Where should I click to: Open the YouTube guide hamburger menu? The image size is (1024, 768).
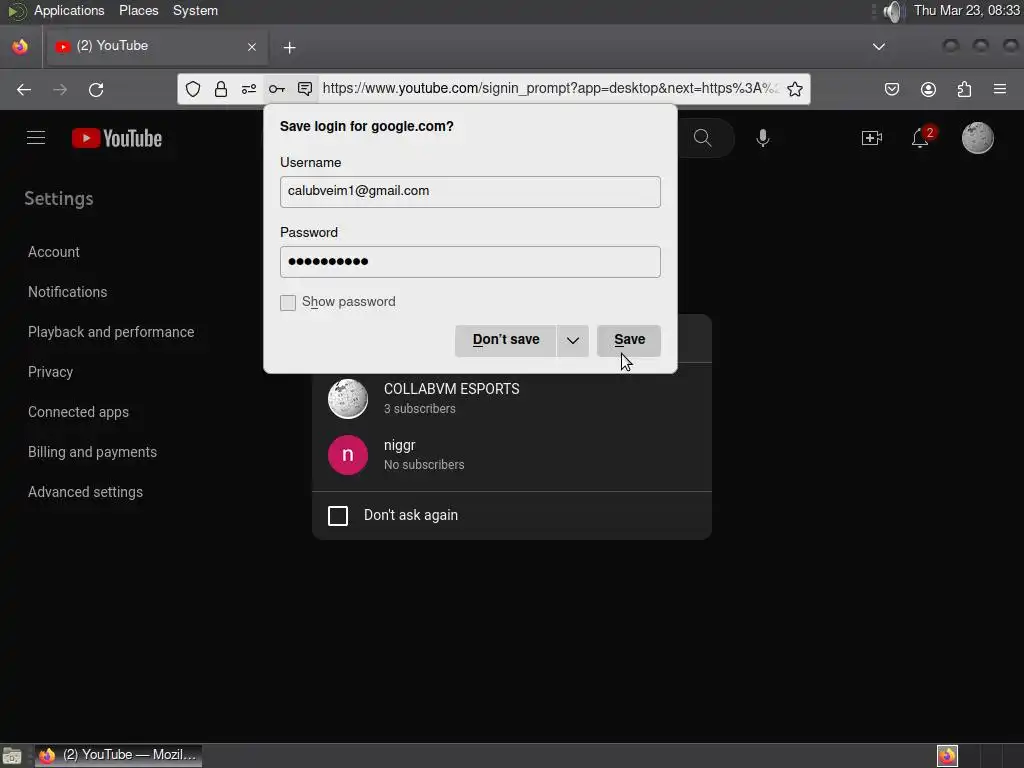pyautogui.click(x=36, y=138)
